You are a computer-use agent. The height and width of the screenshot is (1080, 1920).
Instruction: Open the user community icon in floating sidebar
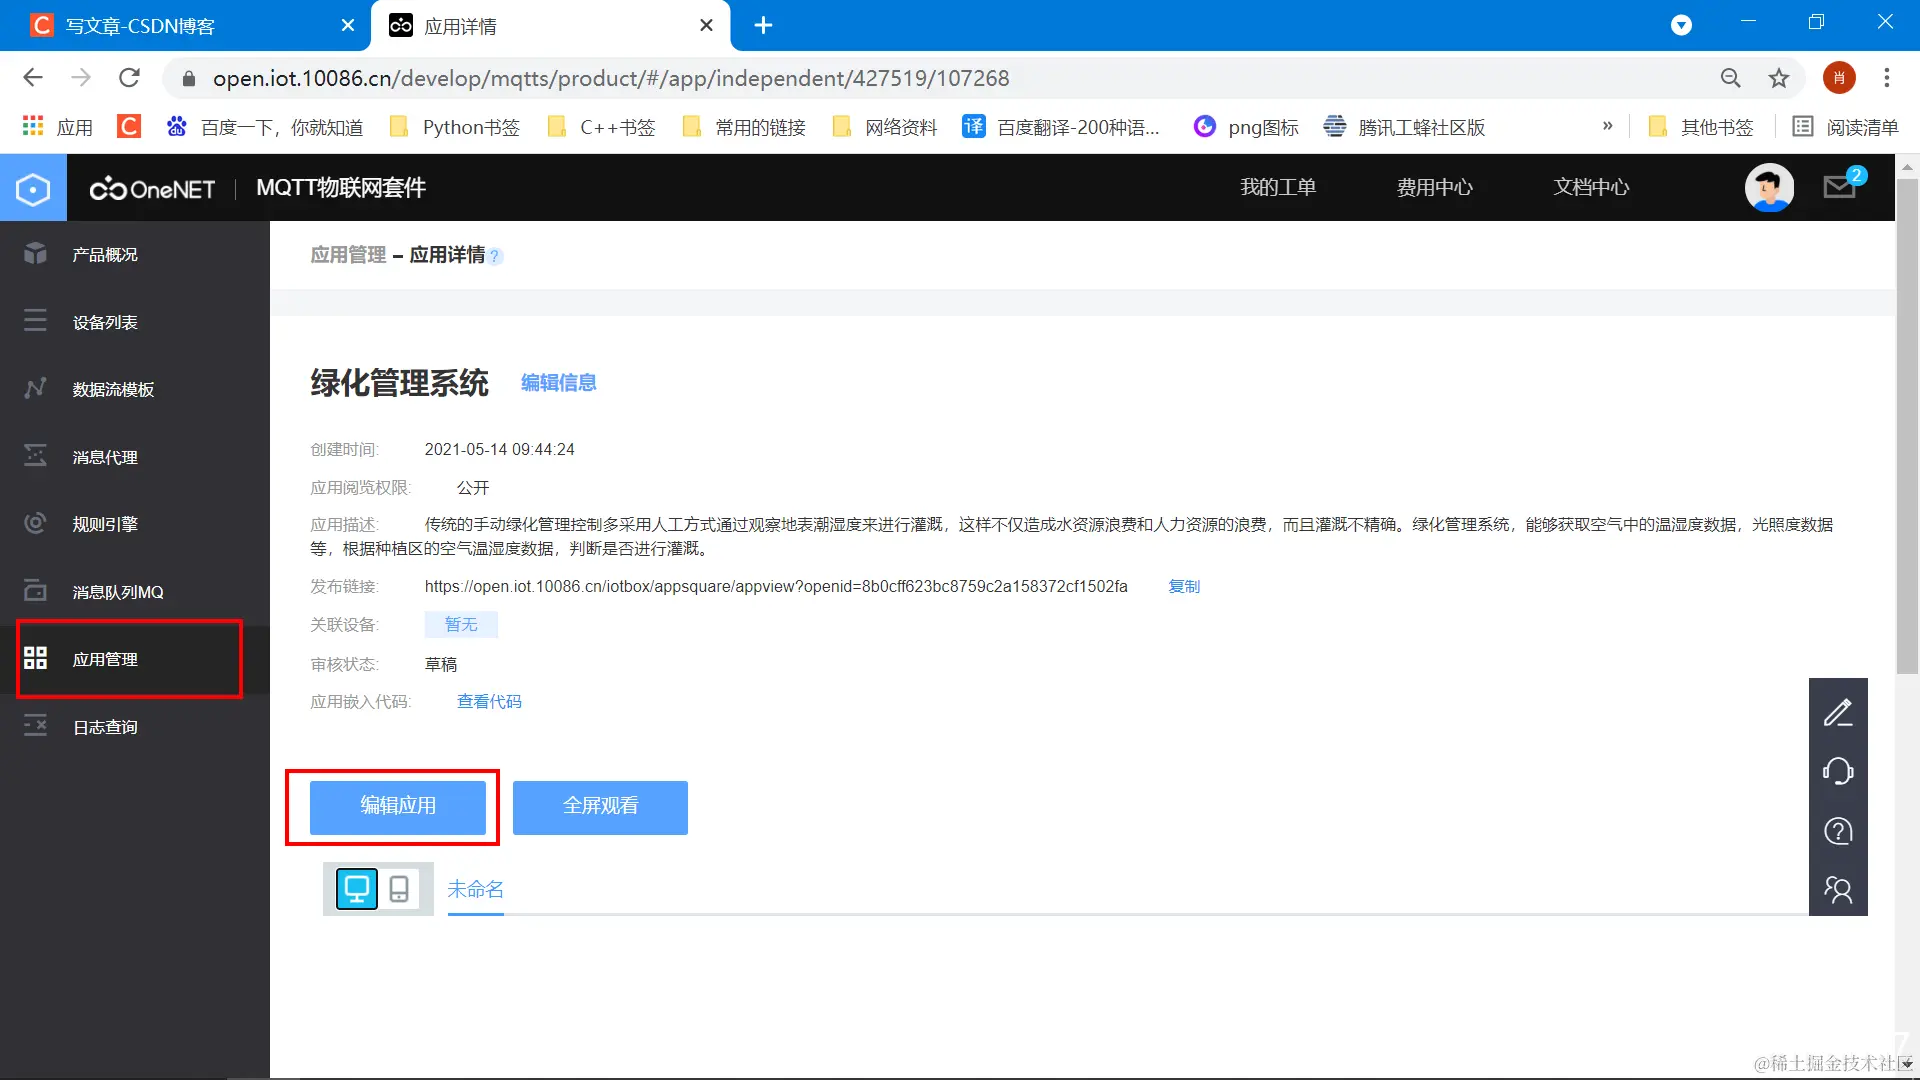[x=1838, y=889]
